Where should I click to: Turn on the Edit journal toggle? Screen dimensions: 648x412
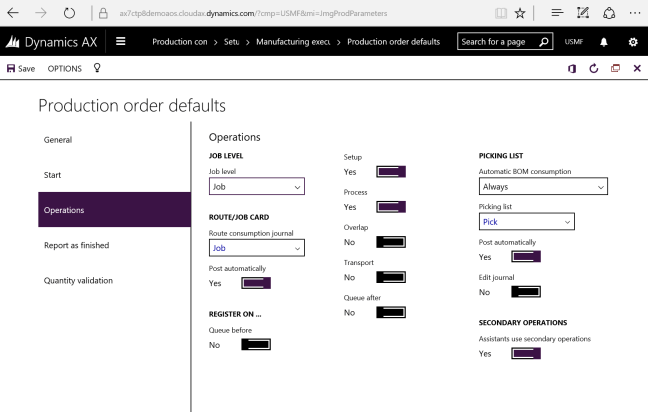click(x=525, y=292)
